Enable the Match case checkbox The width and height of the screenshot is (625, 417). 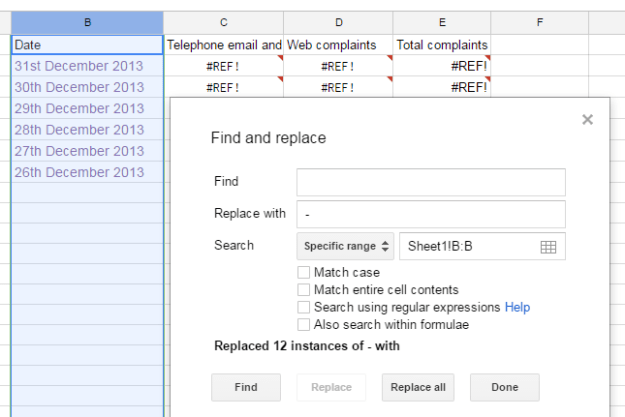tap(304, 273)
